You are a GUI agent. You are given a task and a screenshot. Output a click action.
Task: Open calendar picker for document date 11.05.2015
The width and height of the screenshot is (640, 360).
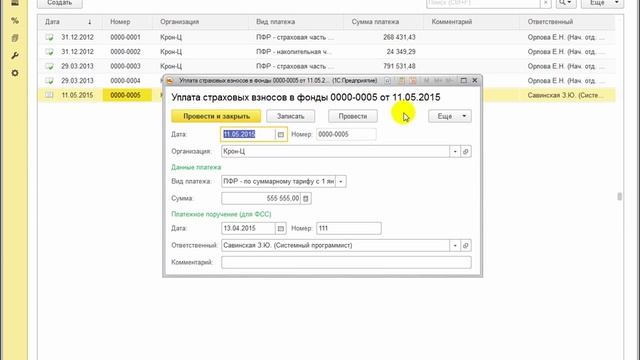pos(281,134)
